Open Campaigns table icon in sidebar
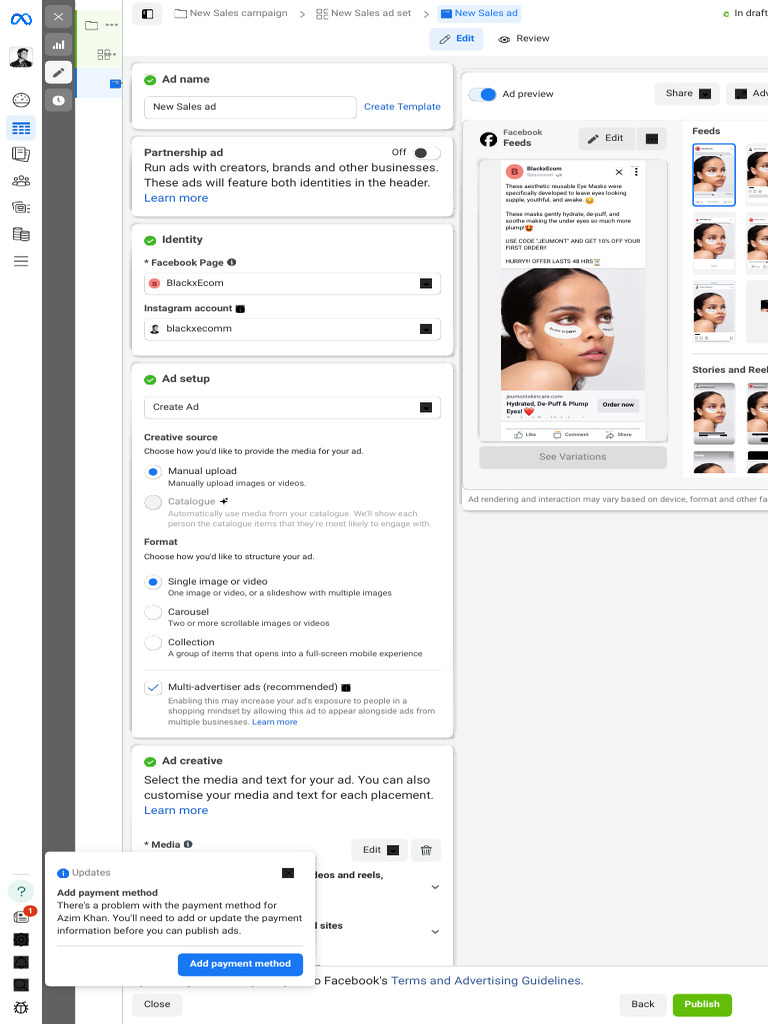 click(x=21, y=128)
